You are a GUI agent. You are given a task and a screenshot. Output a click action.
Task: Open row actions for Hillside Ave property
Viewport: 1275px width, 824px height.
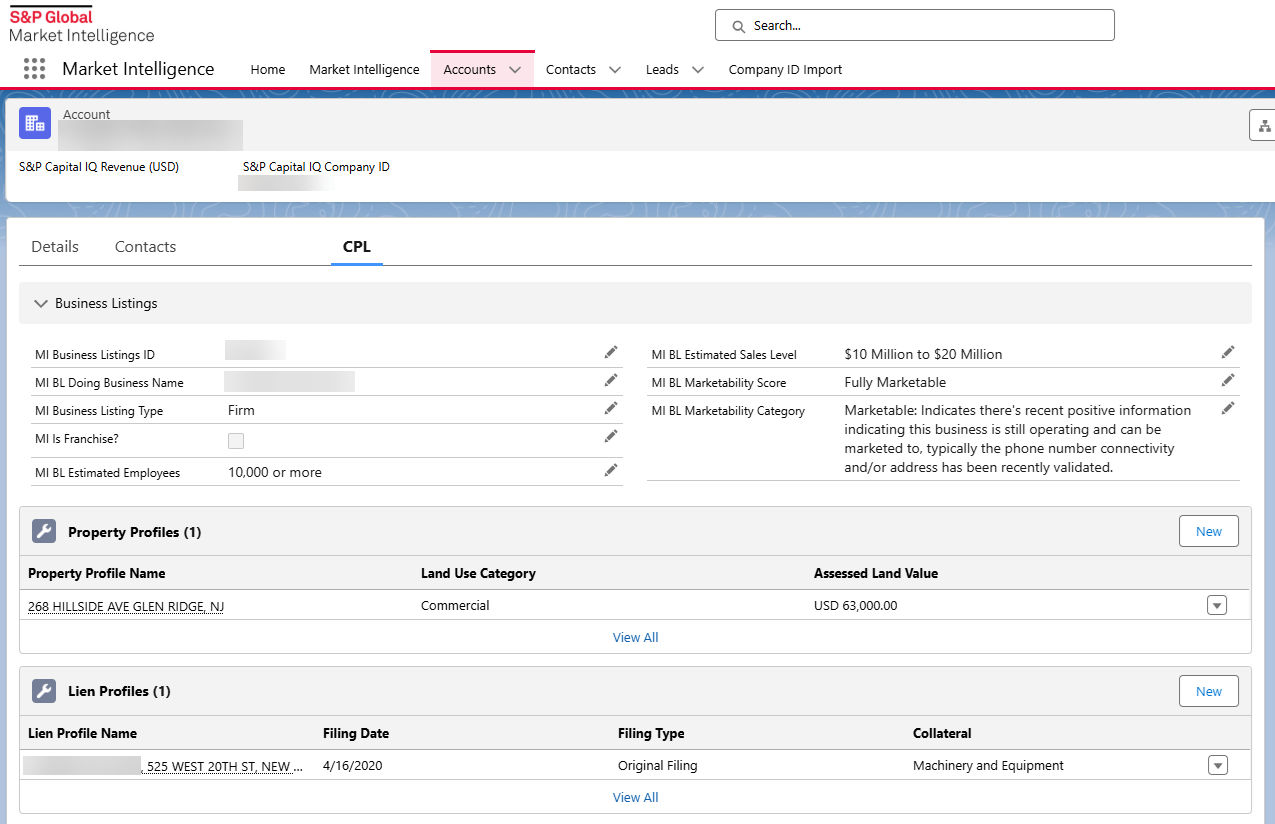(x=1216, y=605)
